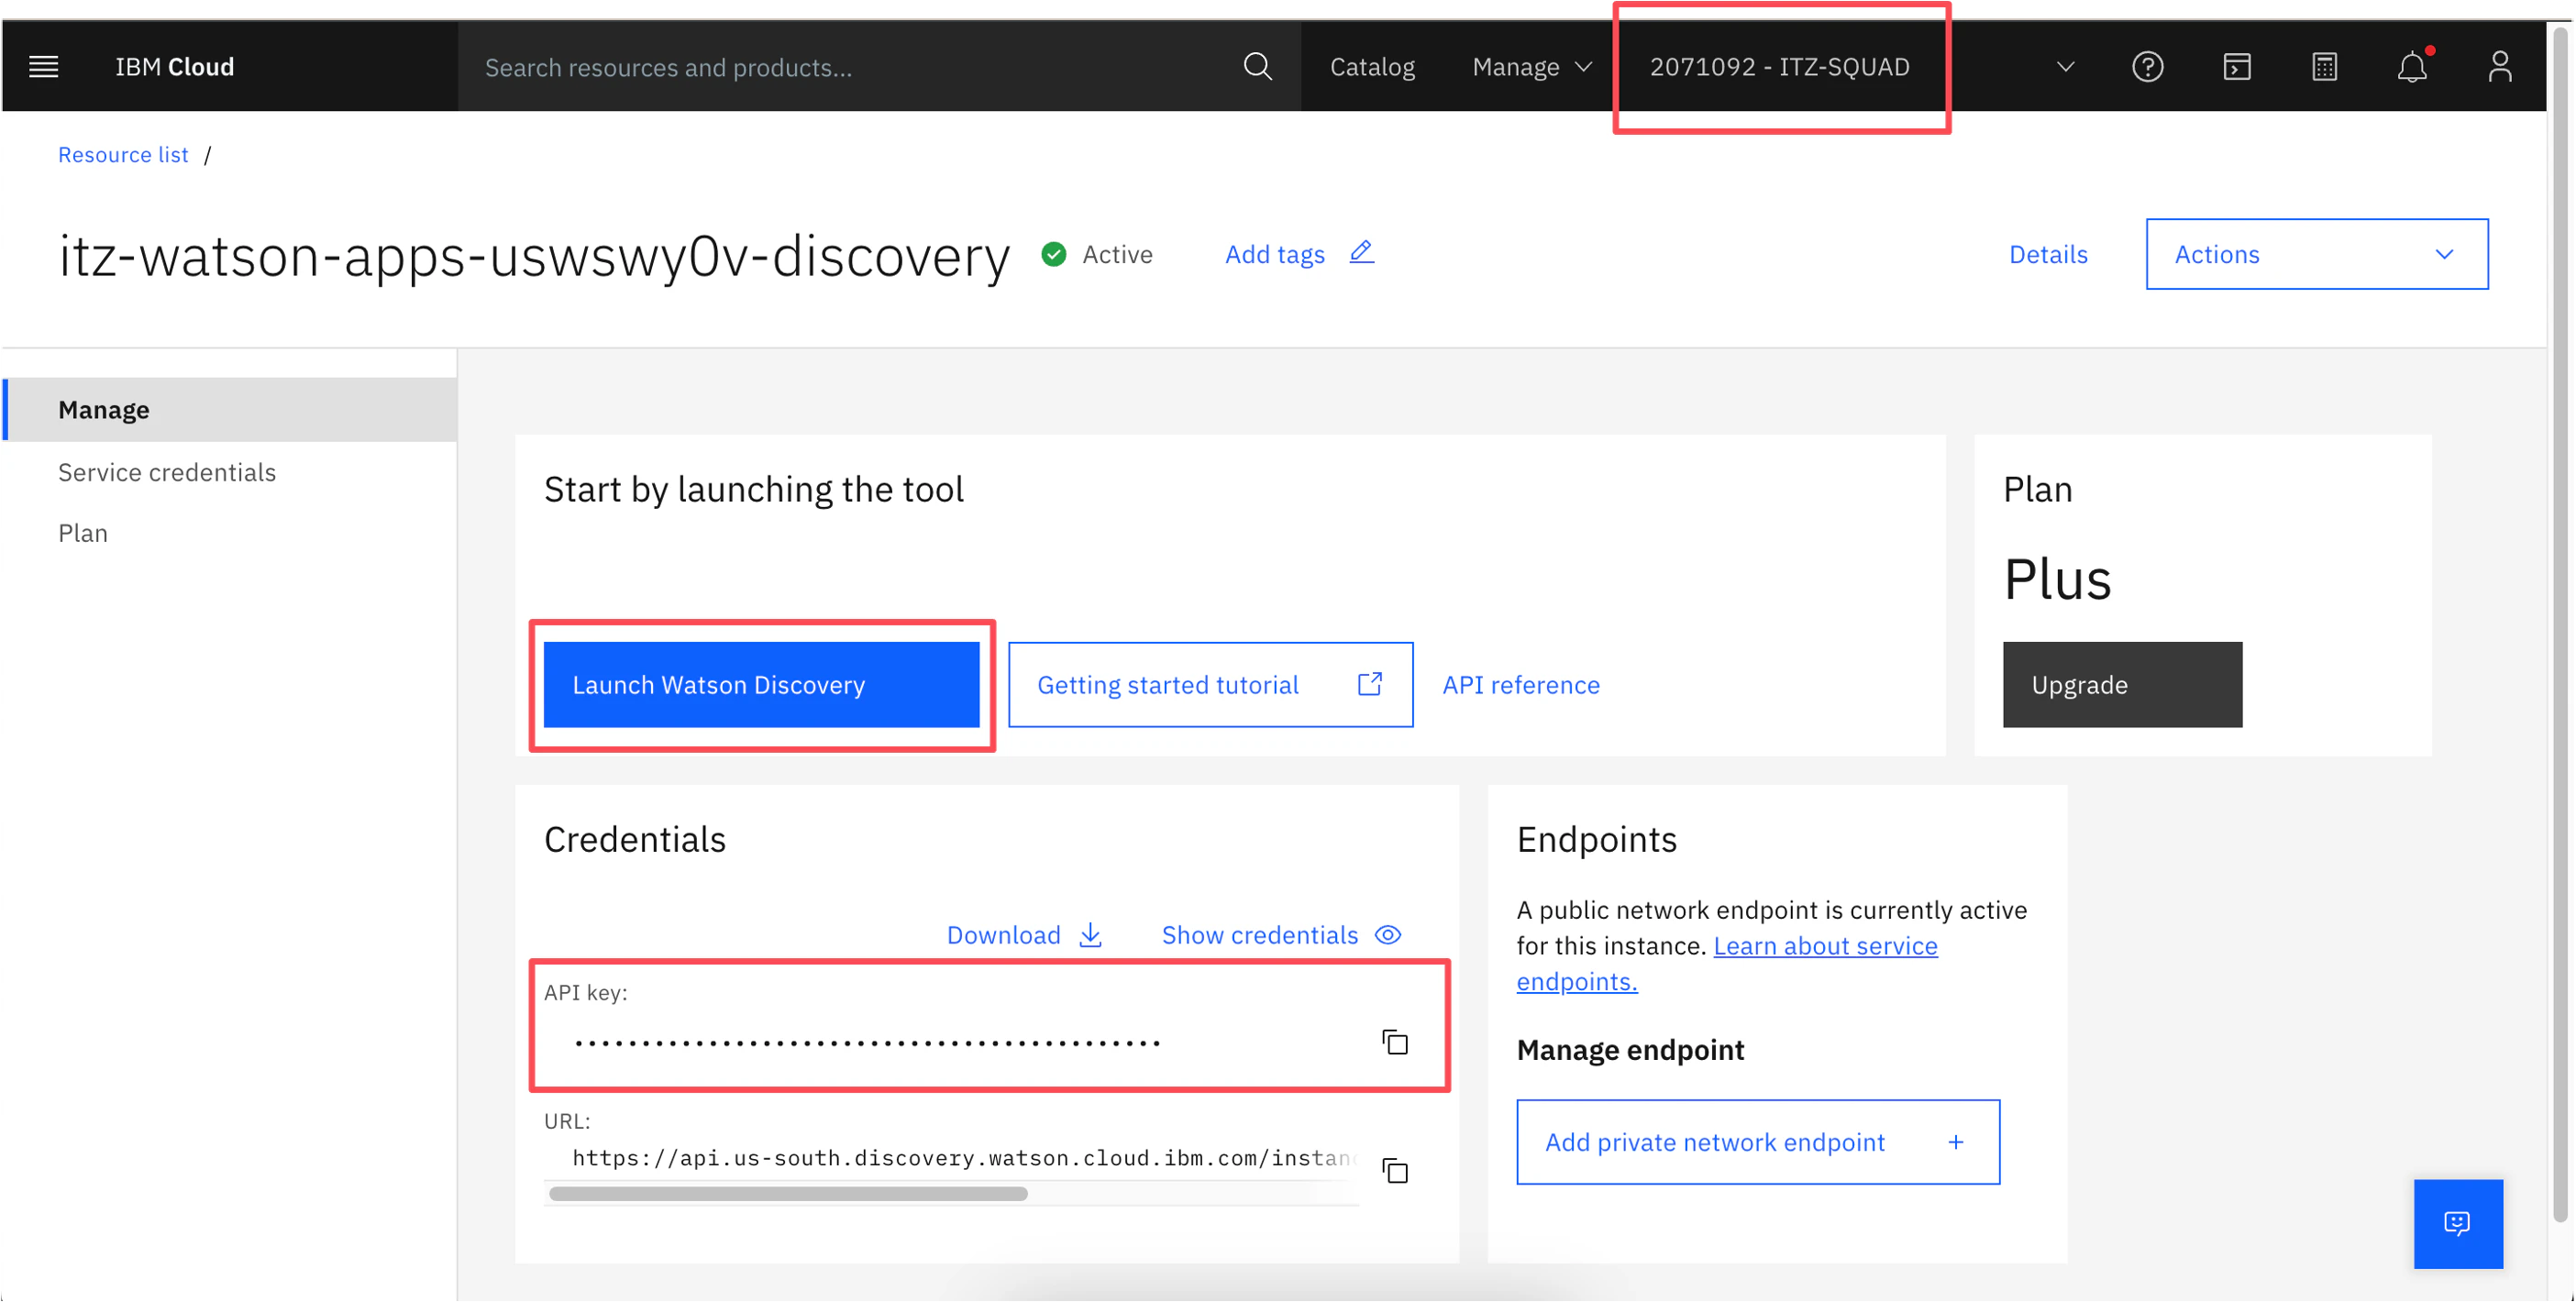The width and height of the screenshot is (2576, 1302).
Task: Open the notifications bell
Action: point(2411,67)
